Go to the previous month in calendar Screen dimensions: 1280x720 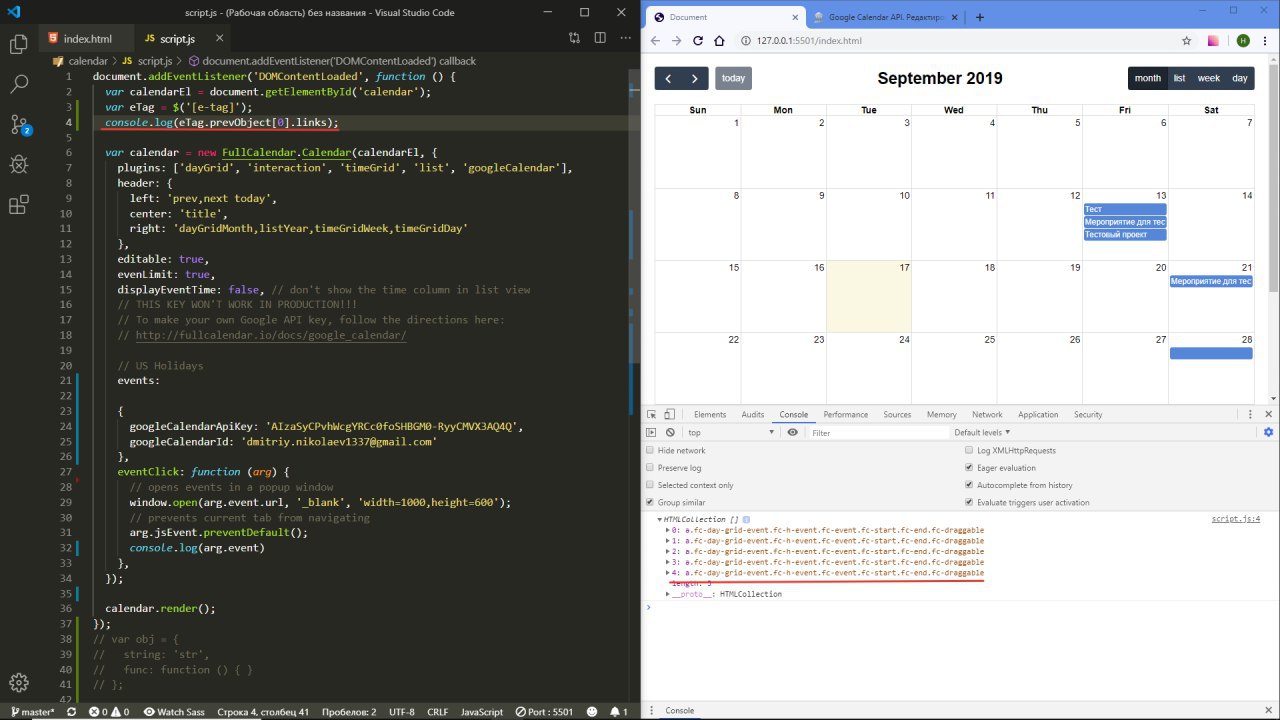tap(668, 78)
